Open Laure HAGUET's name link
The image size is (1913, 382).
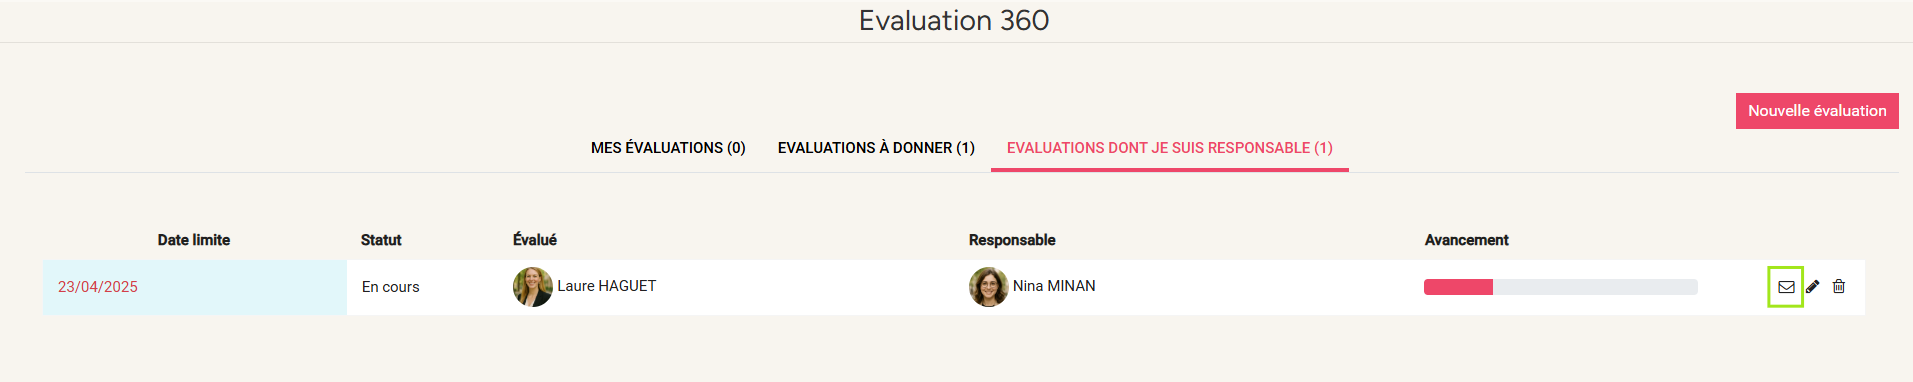607,286
